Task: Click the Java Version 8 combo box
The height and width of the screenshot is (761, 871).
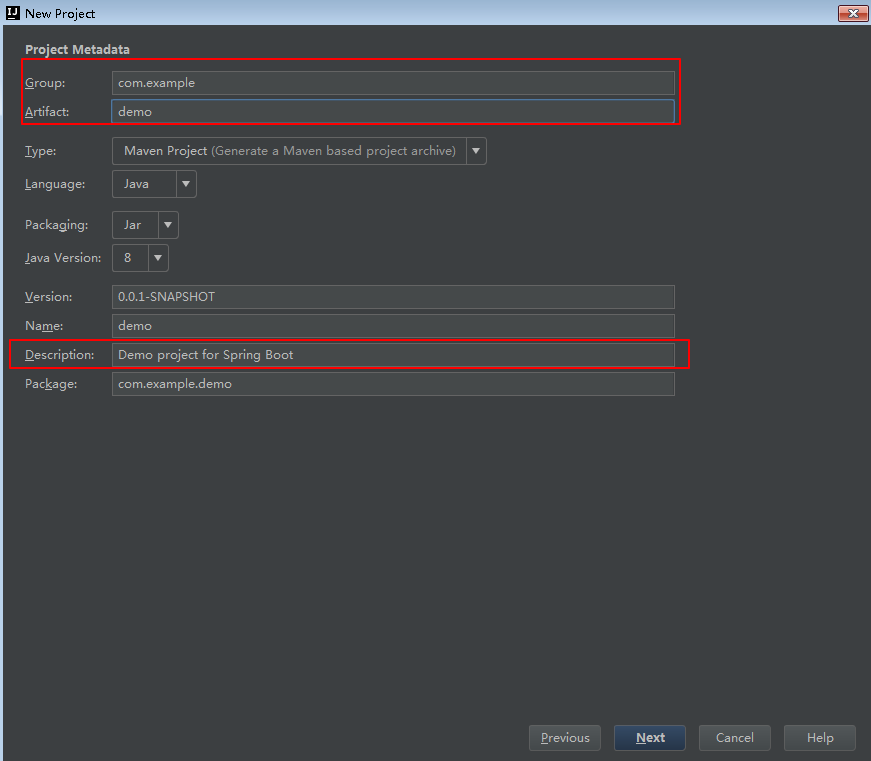Action: point(129,258)
